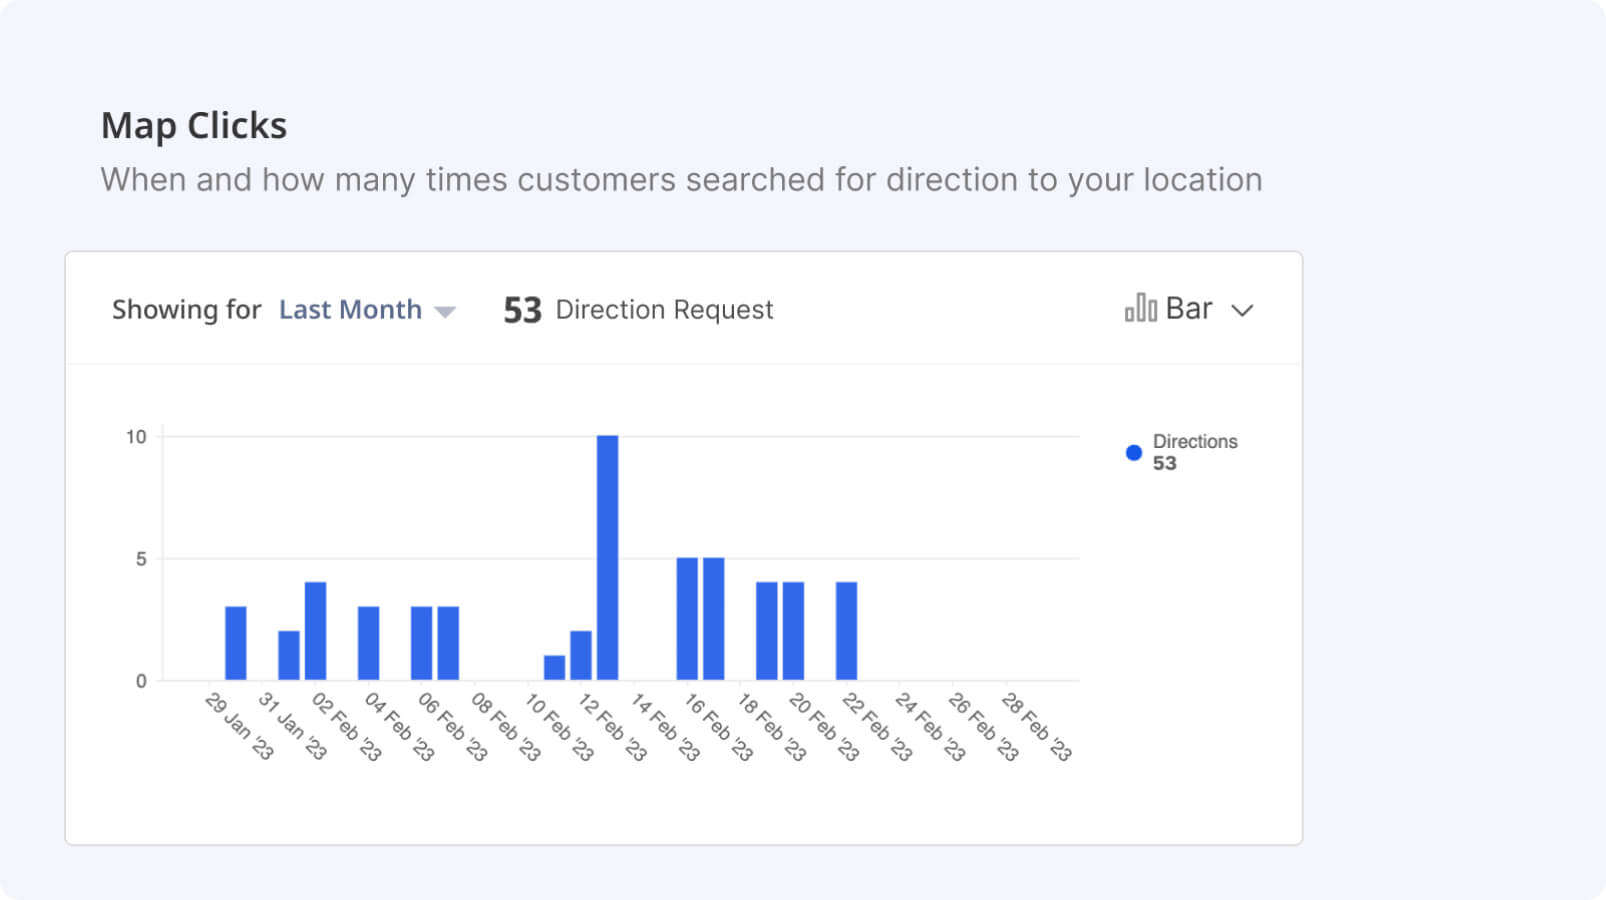Click the 5 value on y-axis

click(x=141, y=559)
